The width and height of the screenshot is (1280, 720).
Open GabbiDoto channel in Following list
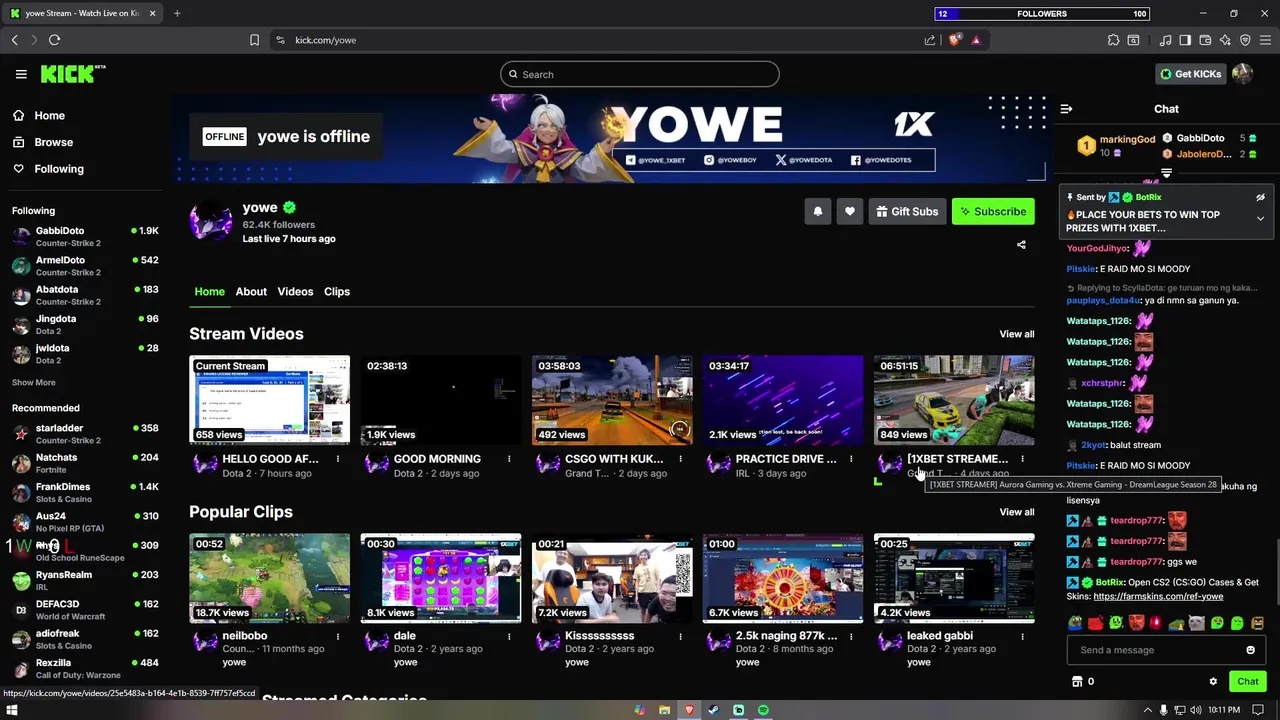click(x=84, y=236)
